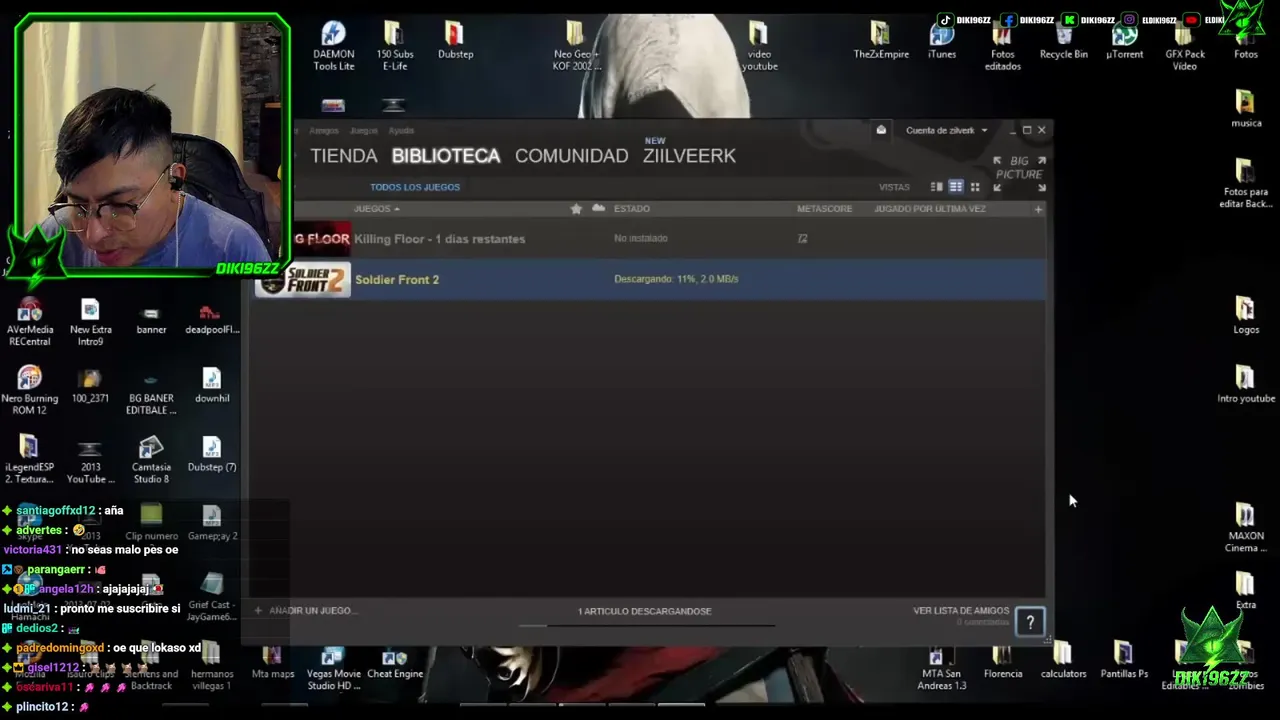The height and width of the screenshot is (720, 1280).
Task: Launch µTorrent desktop shortcut
Action: click(1124, 42)
